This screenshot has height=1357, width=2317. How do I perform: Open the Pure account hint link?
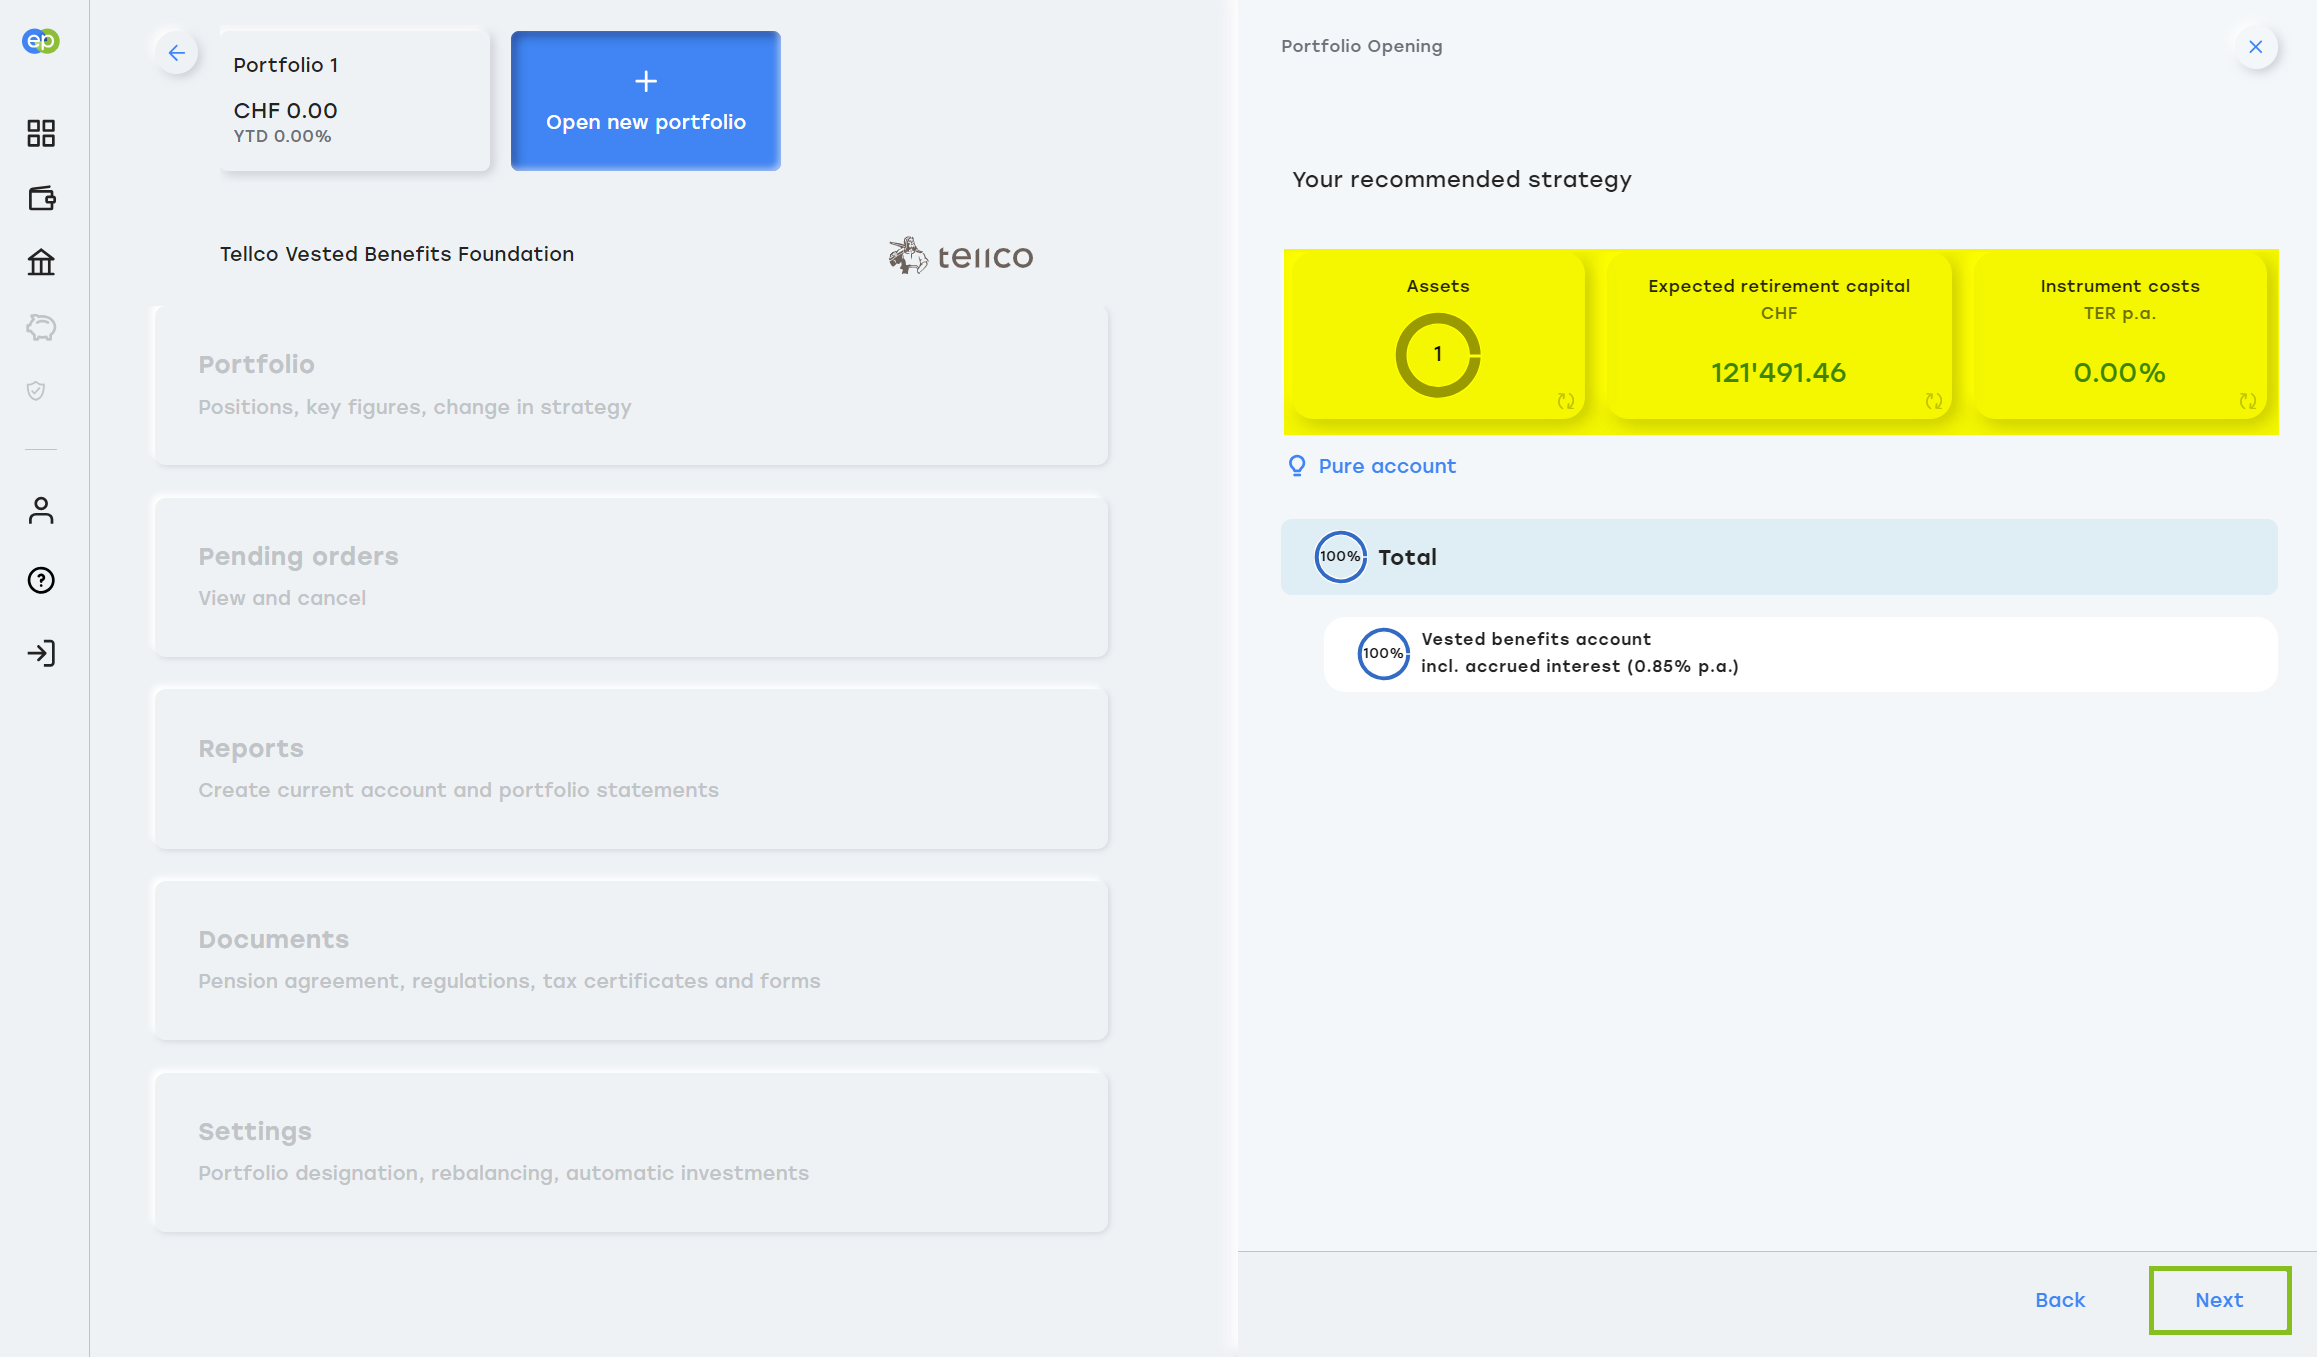coord(1386,466)
